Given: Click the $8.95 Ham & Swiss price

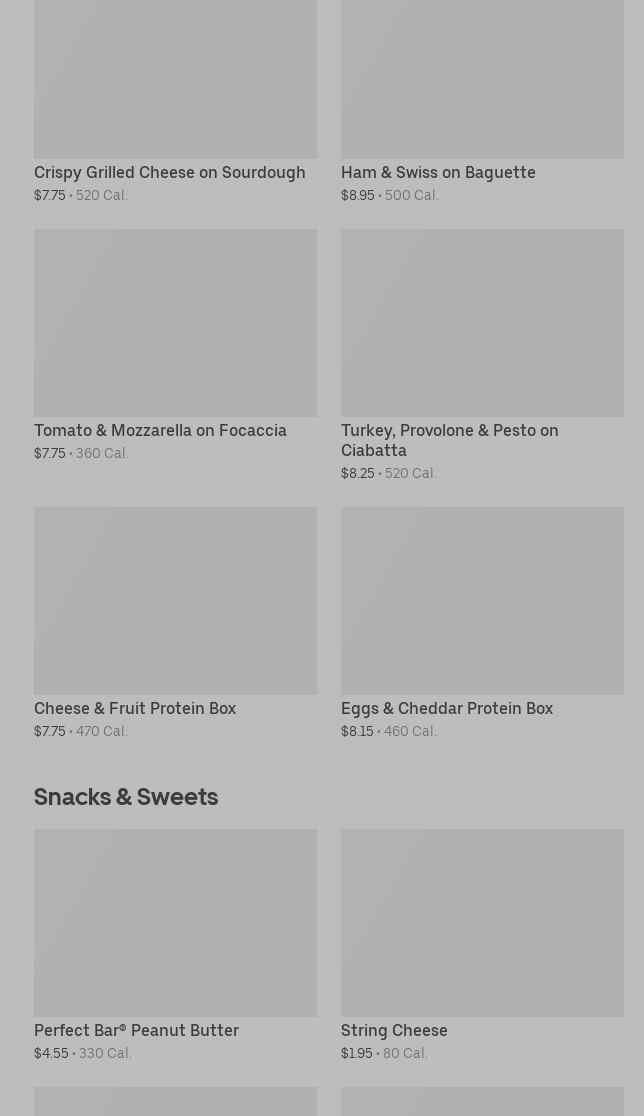Looking at the screenshot, I should click(357, 196).
